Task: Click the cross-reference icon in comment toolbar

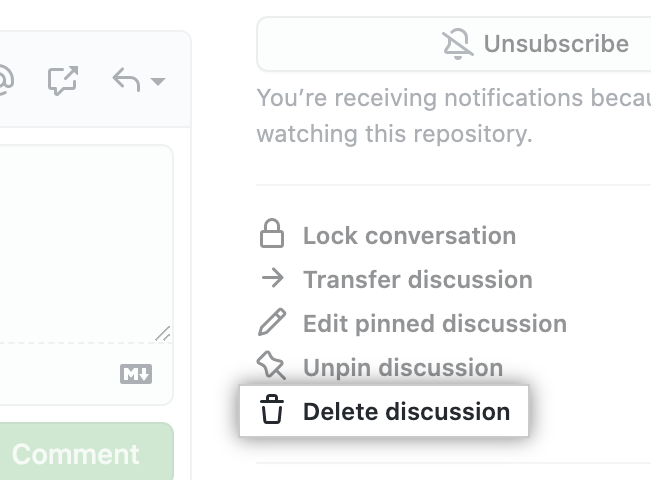Action: [63, 80]
